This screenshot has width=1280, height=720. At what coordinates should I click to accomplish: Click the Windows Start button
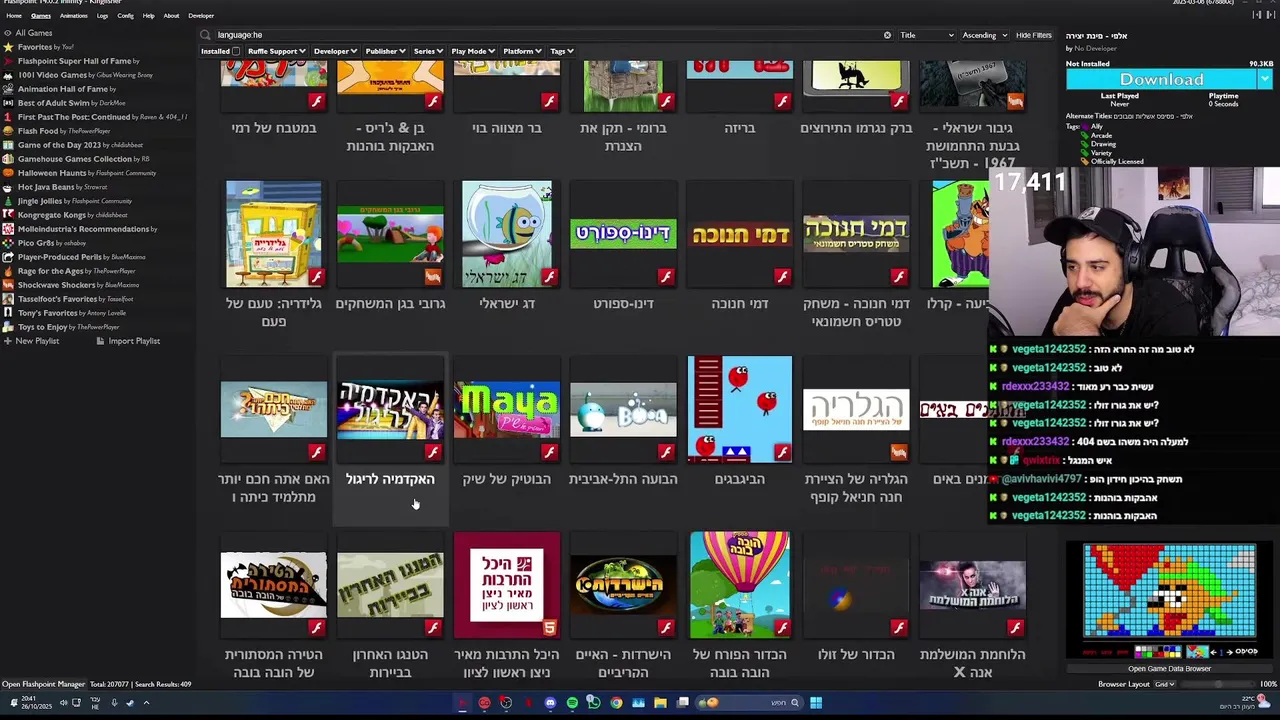(x=816, y=703)
